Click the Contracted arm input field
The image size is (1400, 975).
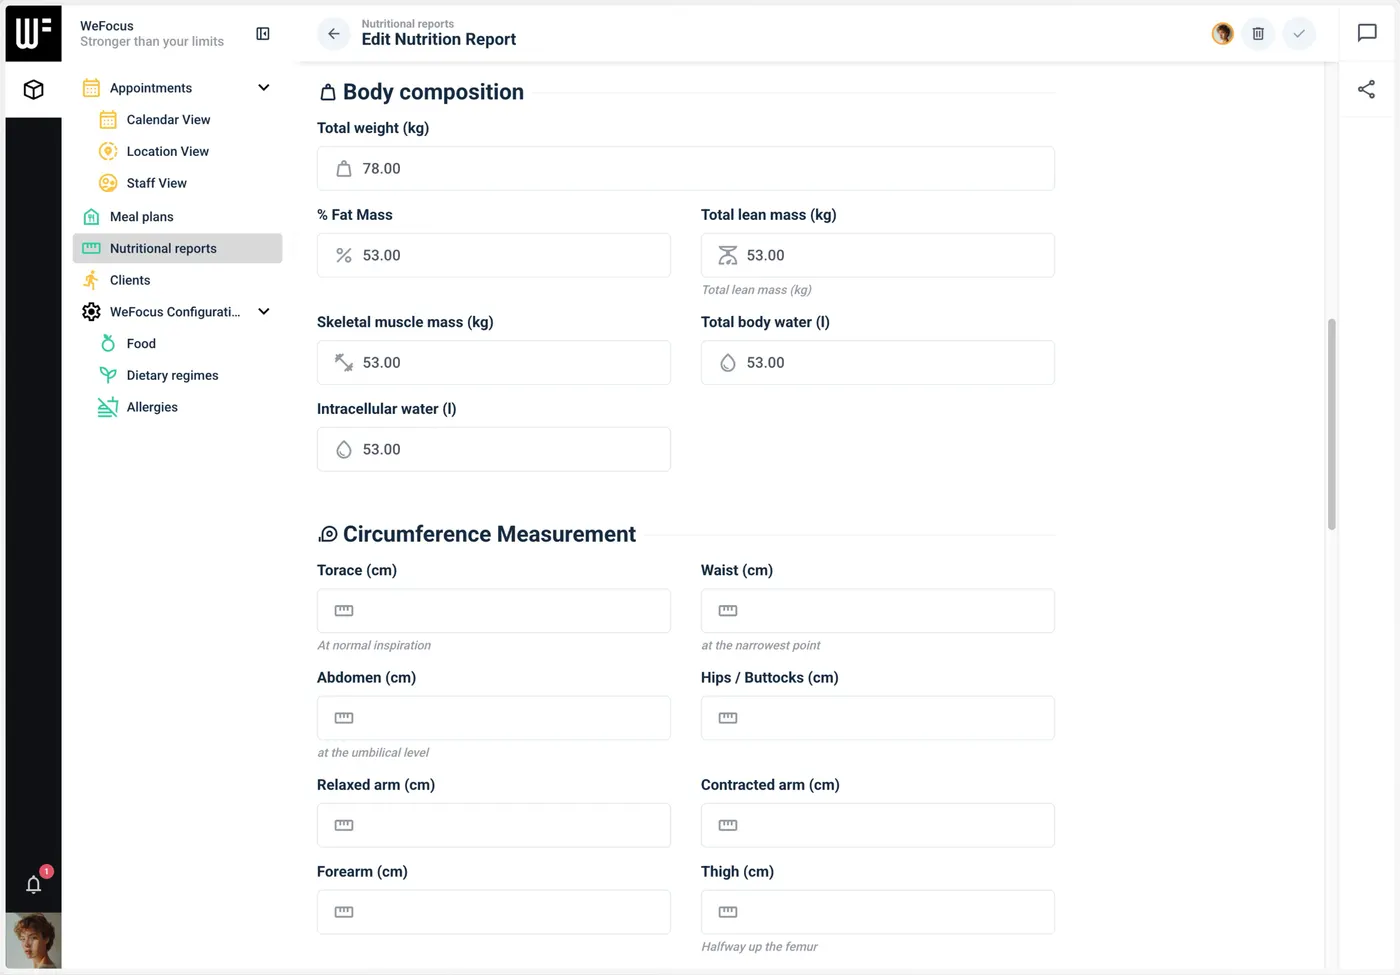point(877,825)
